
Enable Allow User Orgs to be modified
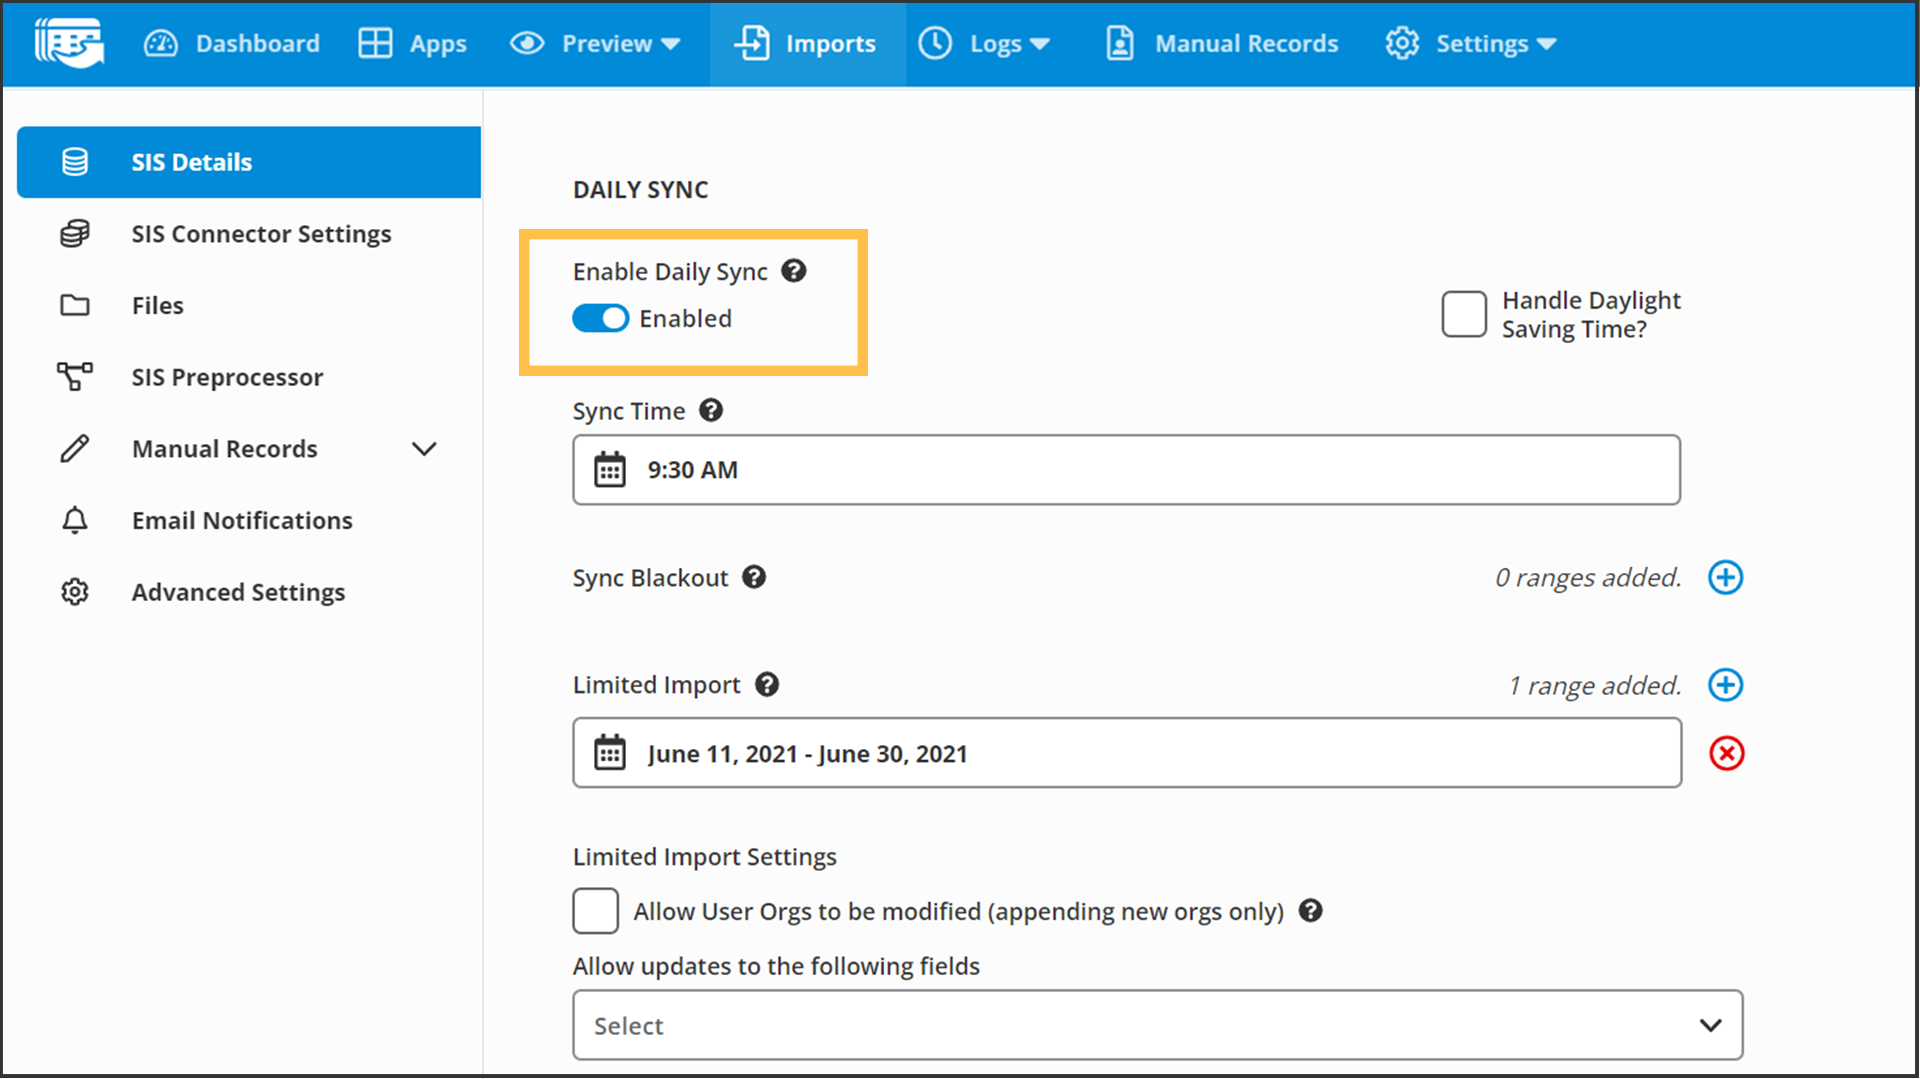click(x=596, y=911)
